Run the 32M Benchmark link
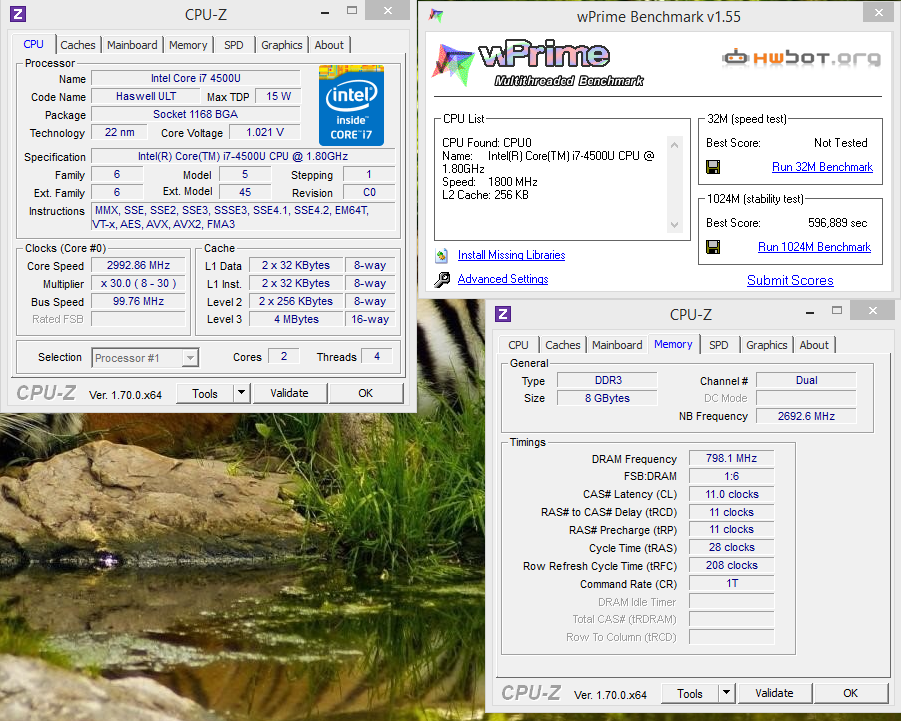901x721 pixels. point(822,167)
